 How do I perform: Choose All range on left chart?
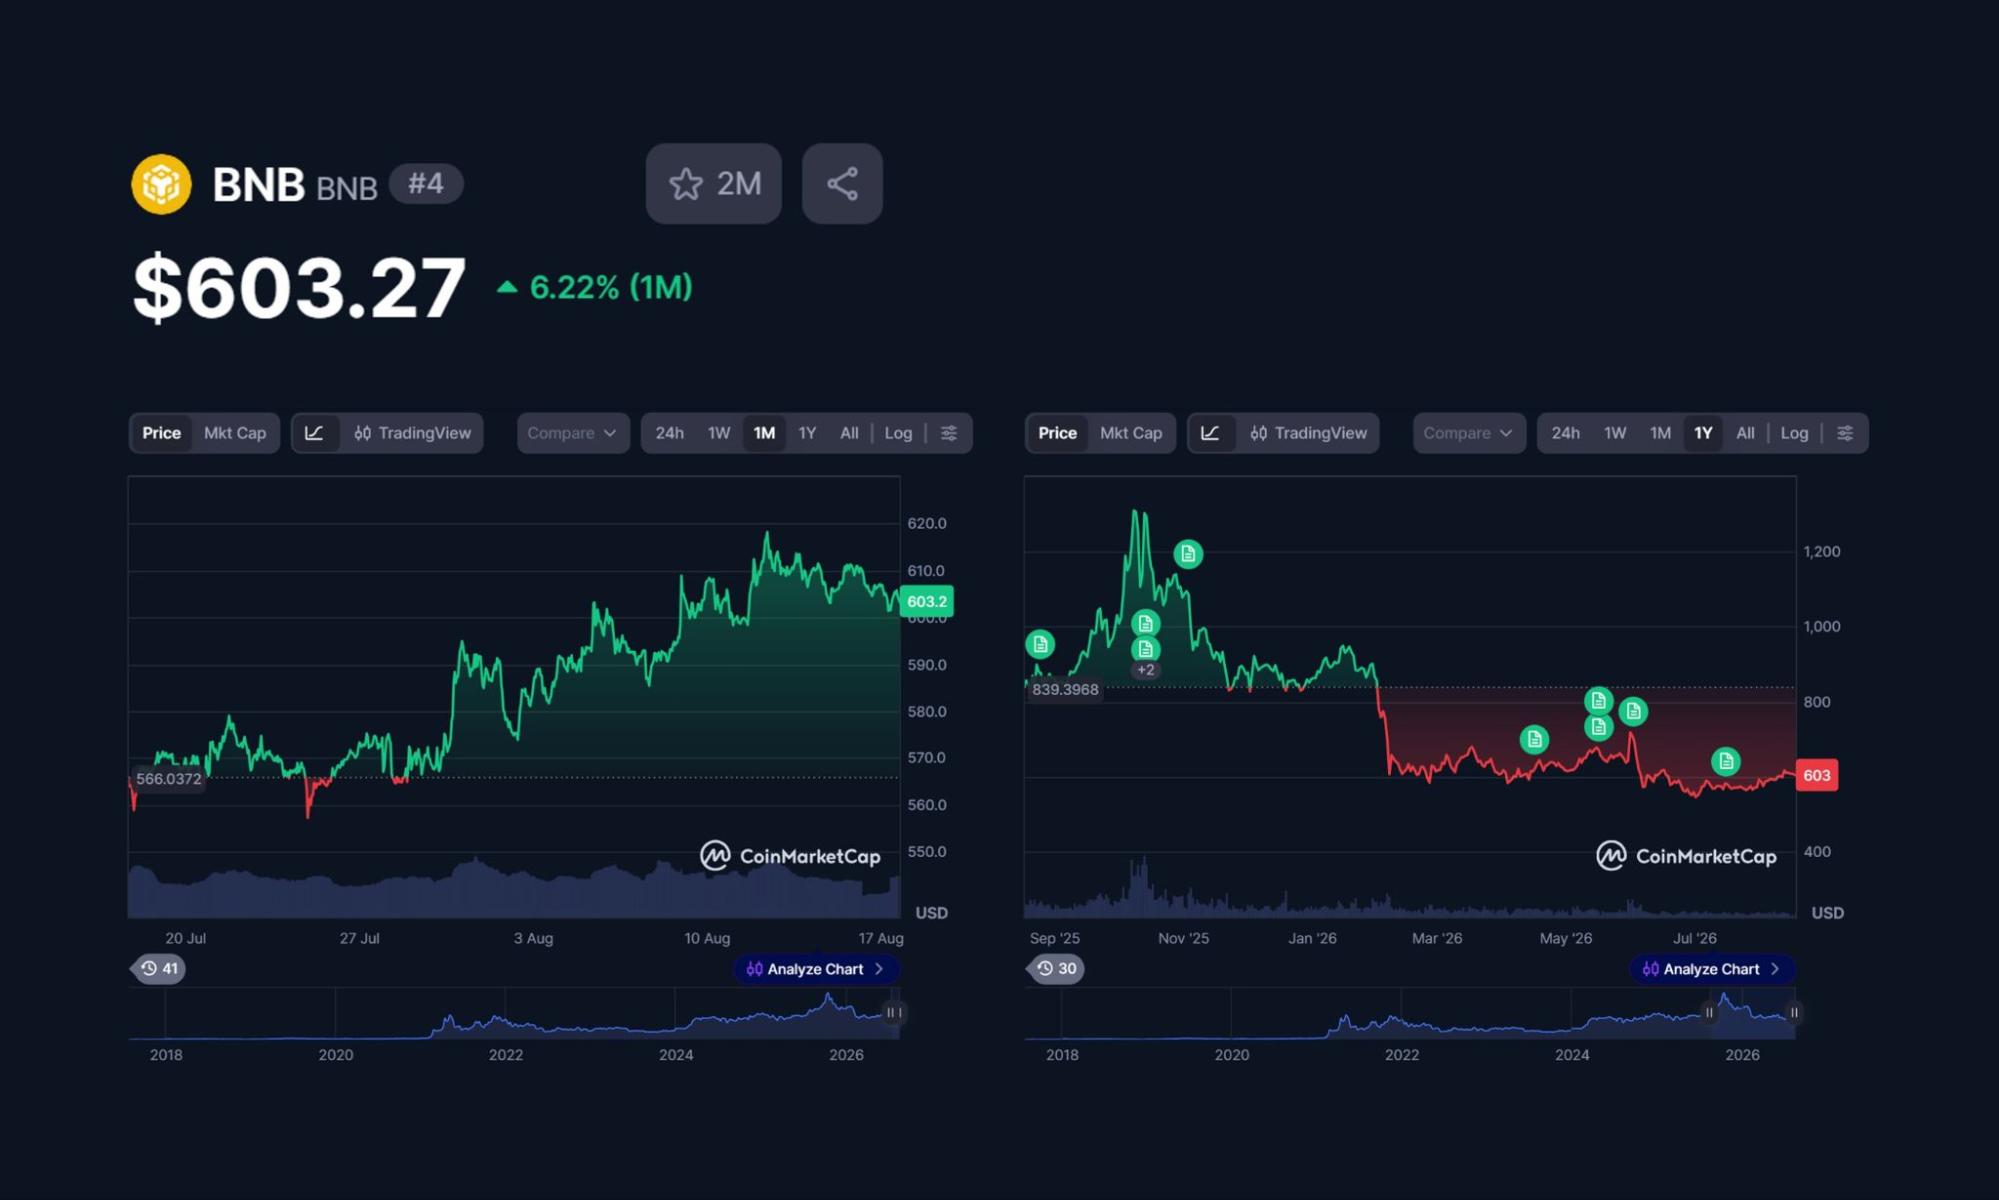[849, 433]
